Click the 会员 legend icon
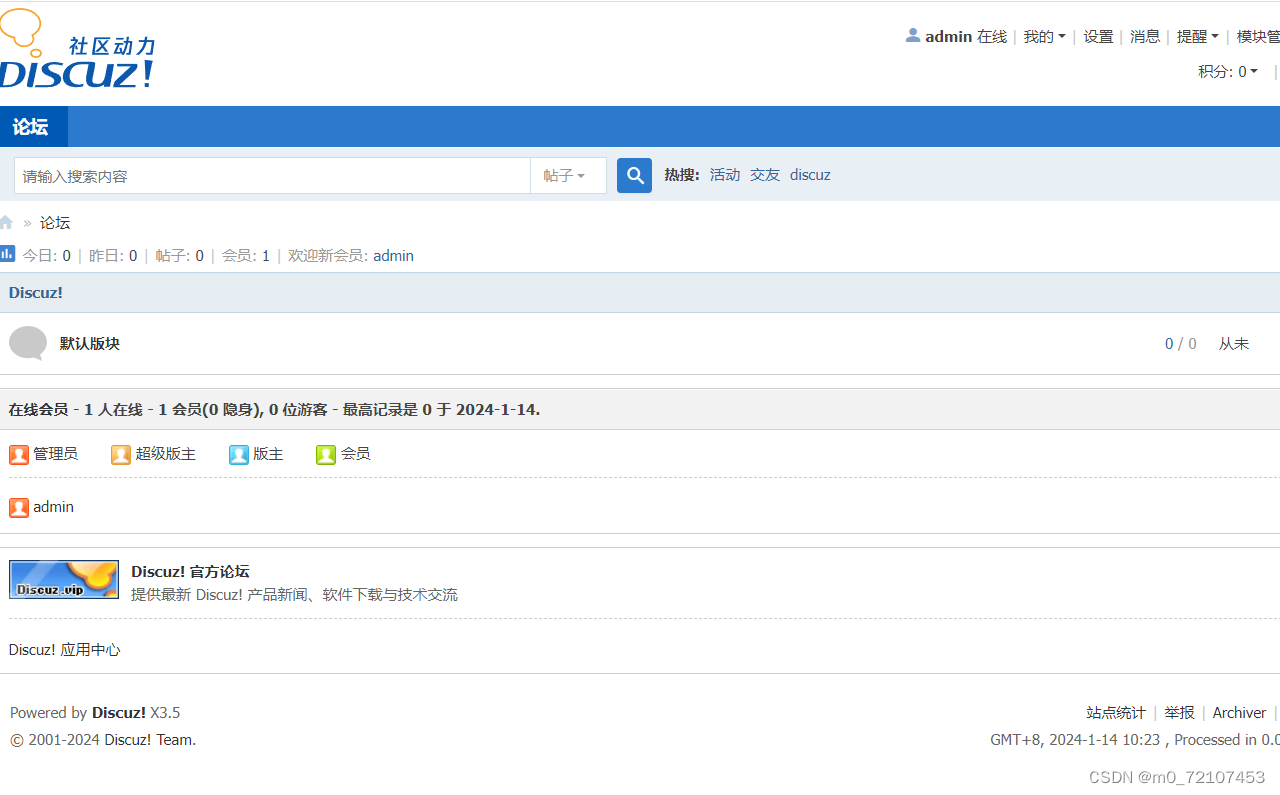Image resolution: width=1280 pixels, height=795 pixels. (x=326, y=455)
